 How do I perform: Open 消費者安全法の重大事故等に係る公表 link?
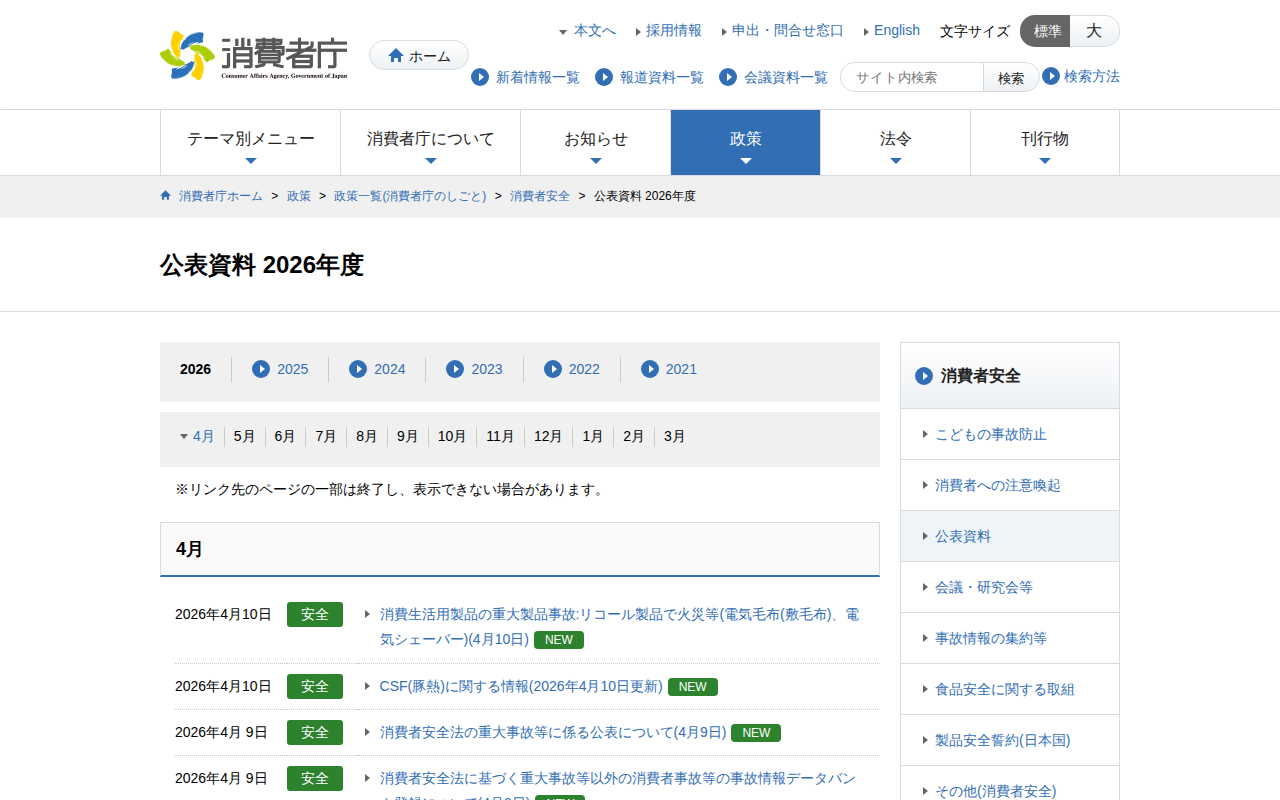(553, 732)
